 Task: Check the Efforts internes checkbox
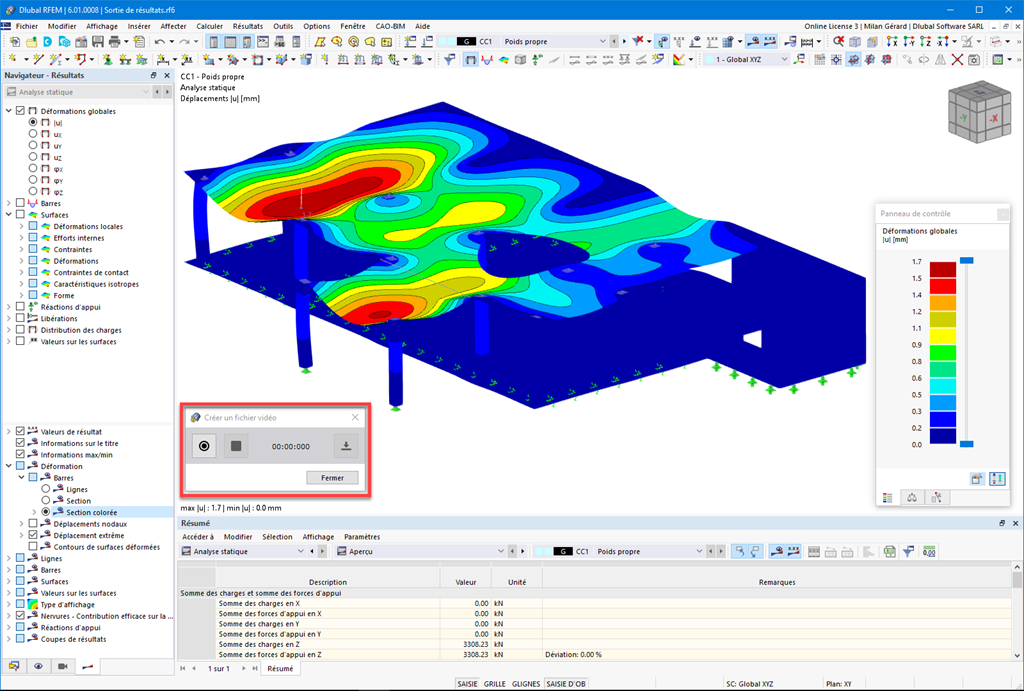pyautogui.click(x=33, y=238)
